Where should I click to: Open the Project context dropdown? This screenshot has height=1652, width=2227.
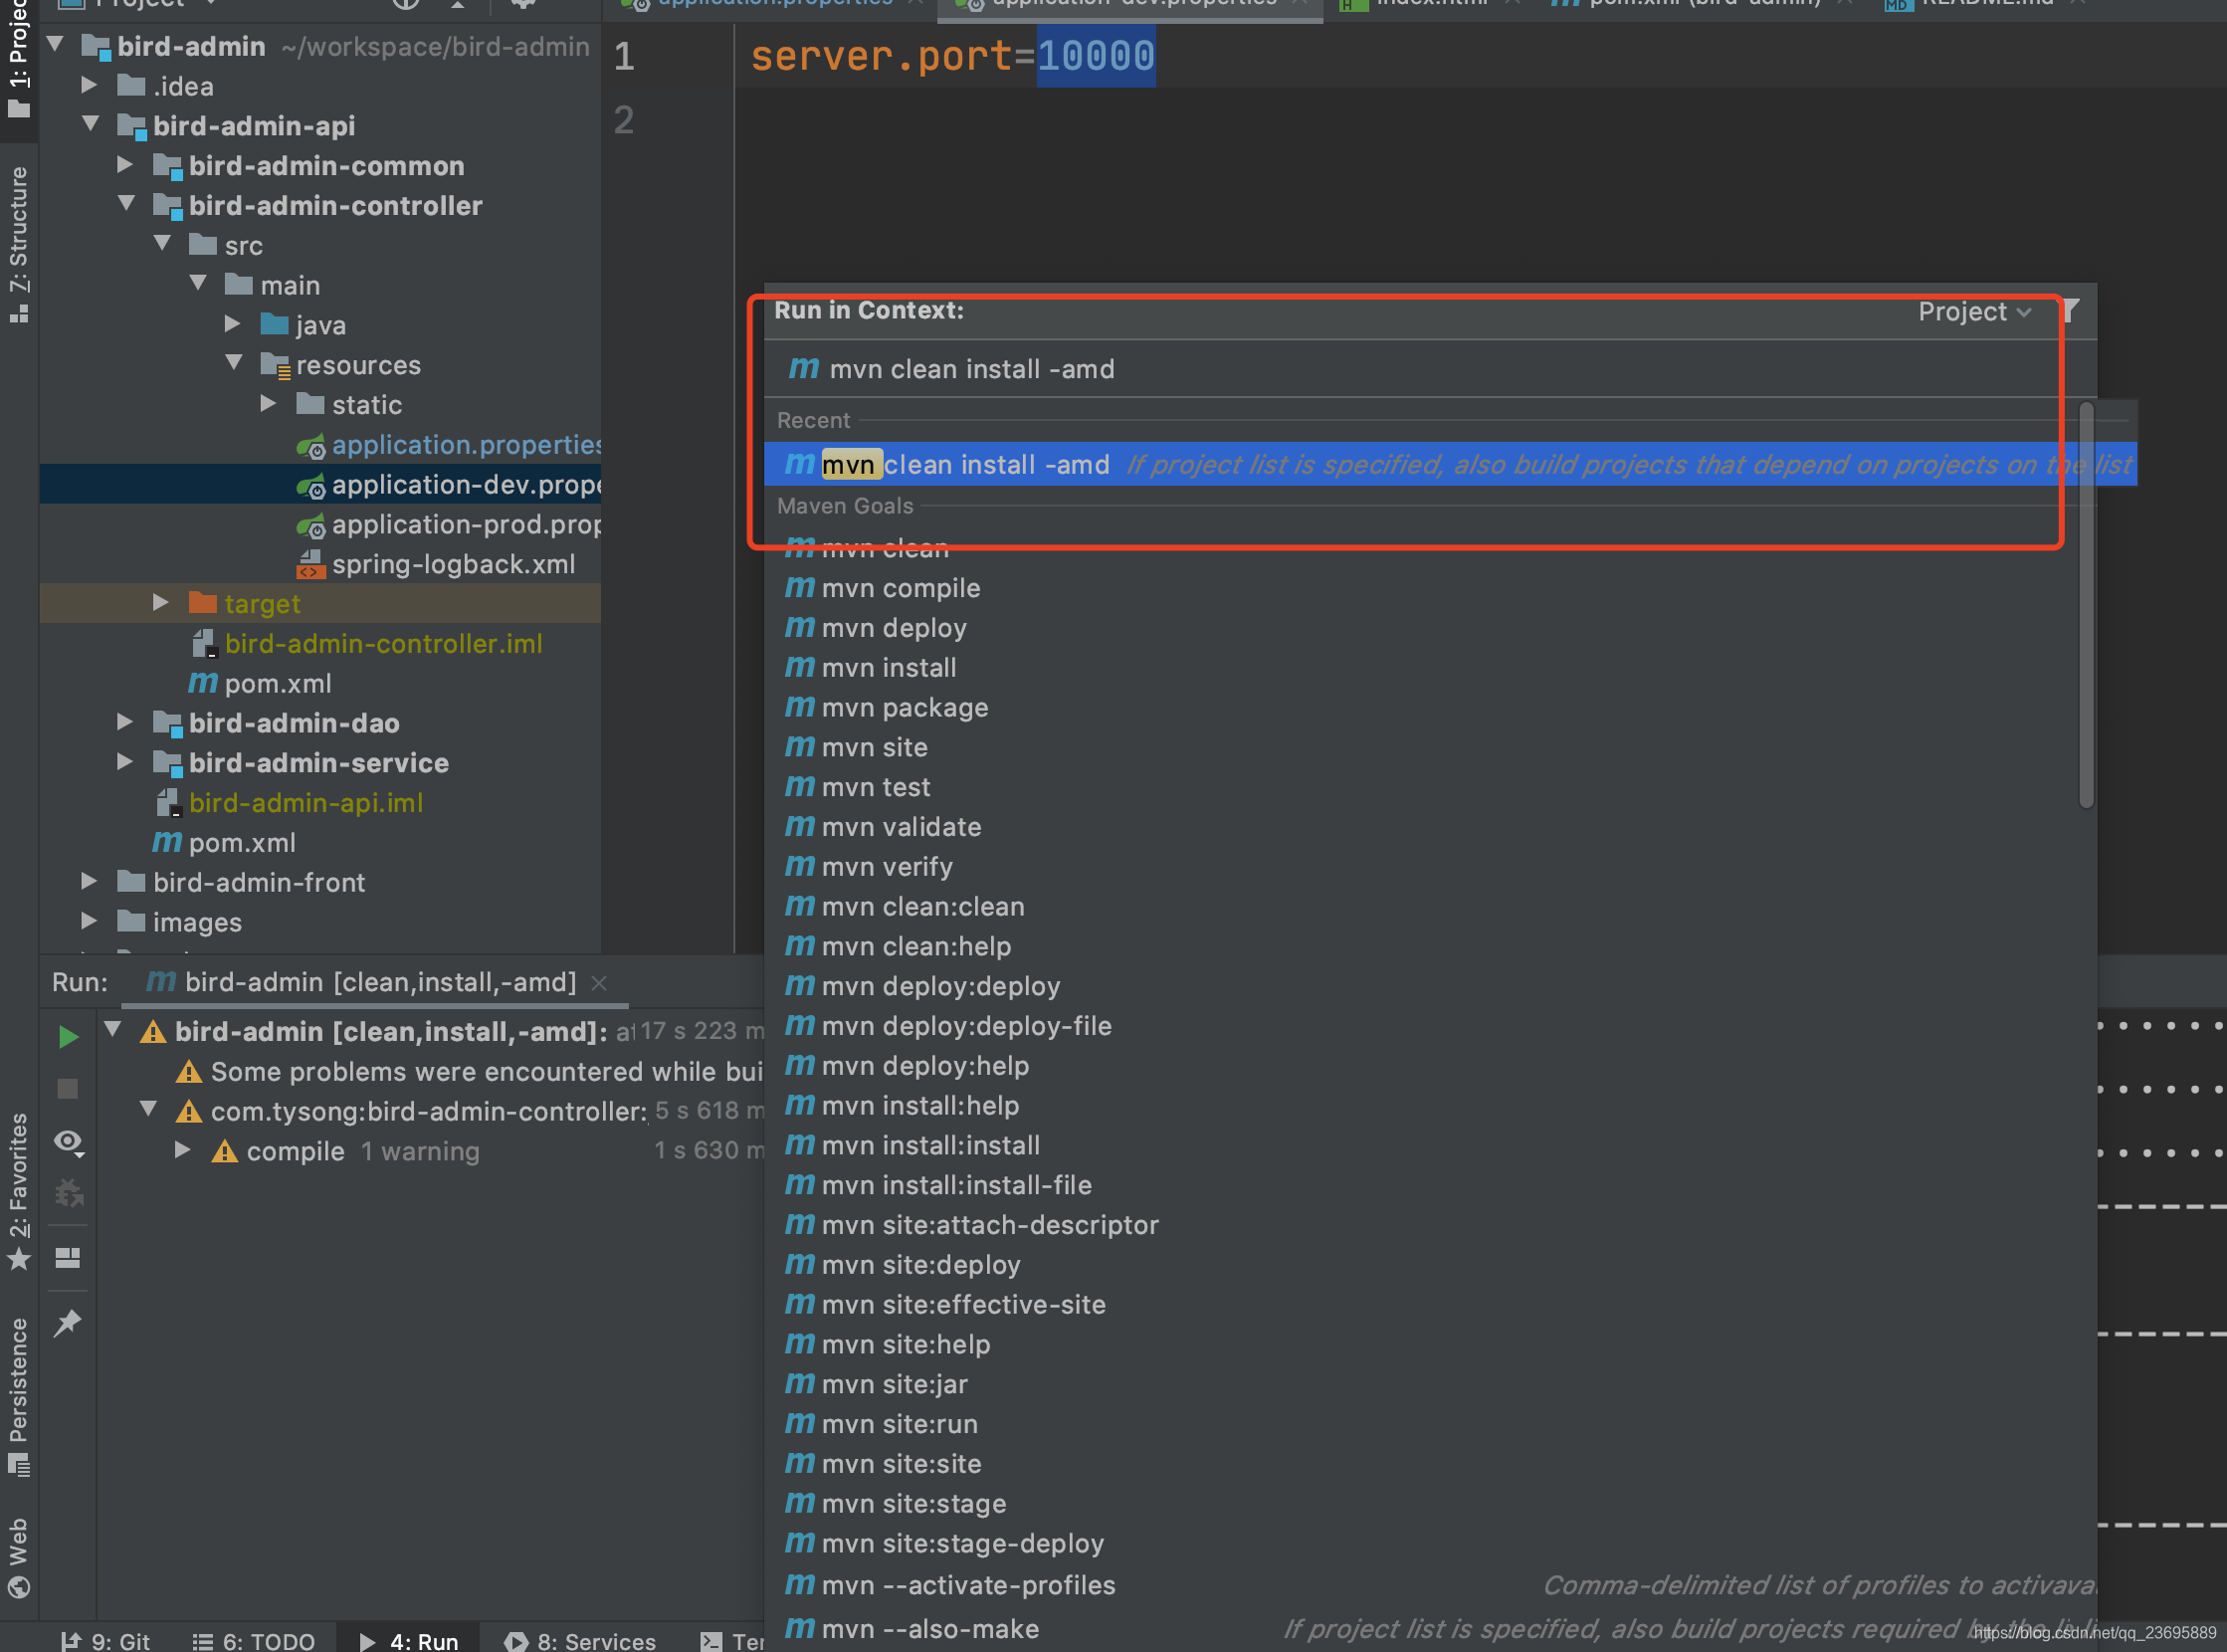click(1974, 312)
